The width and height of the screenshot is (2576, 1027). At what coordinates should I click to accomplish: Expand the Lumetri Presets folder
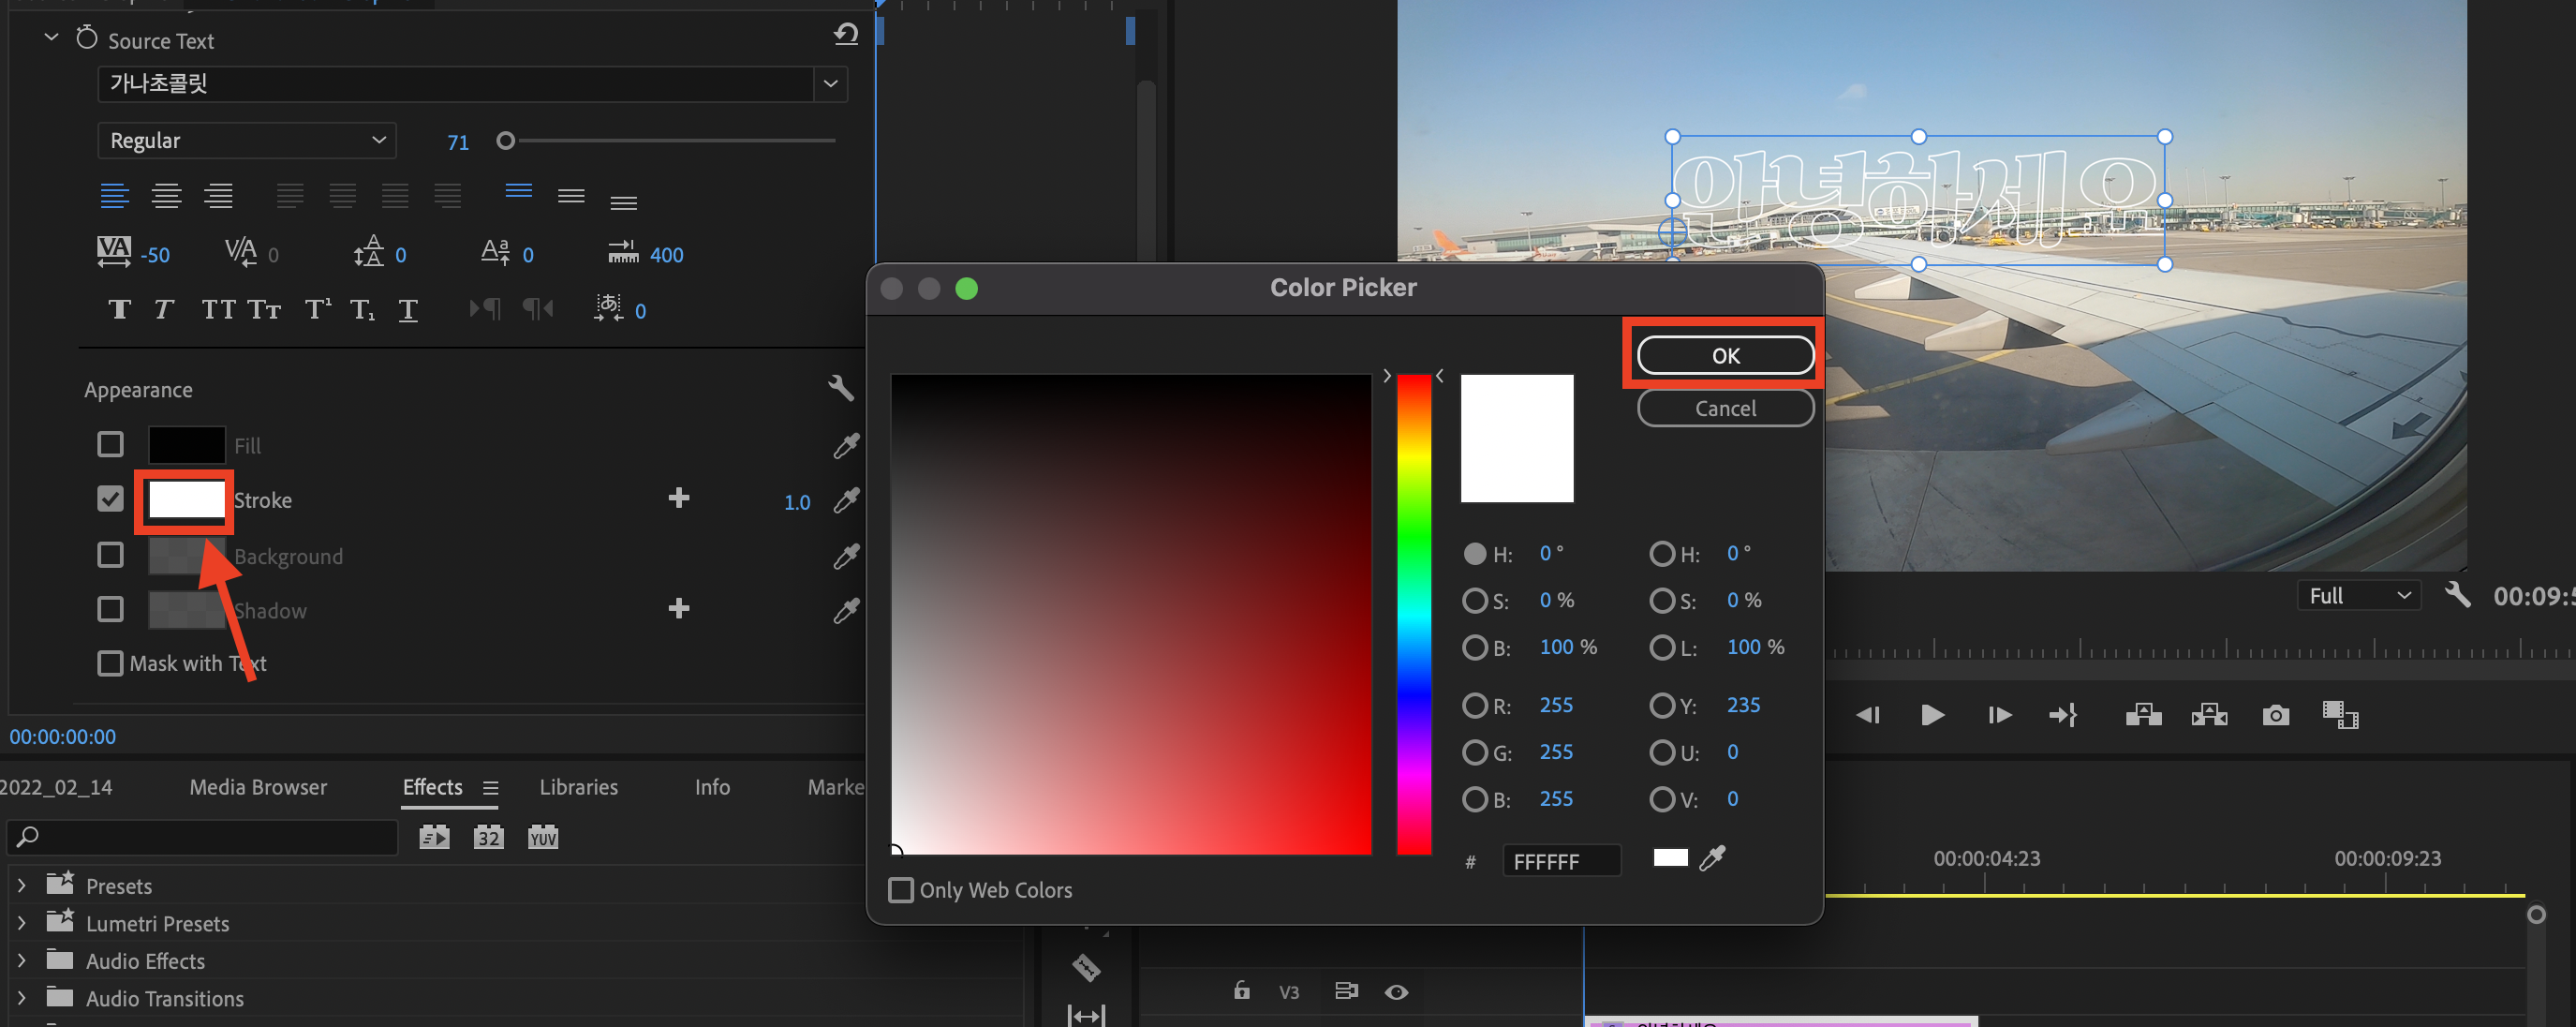tap(21, 923)
